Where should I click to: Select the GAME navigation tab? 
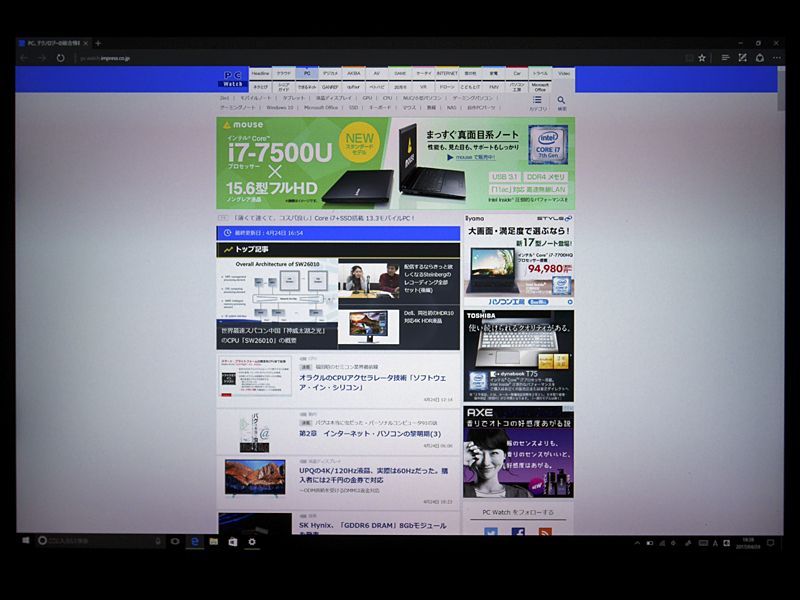click(x=400, y=73)
